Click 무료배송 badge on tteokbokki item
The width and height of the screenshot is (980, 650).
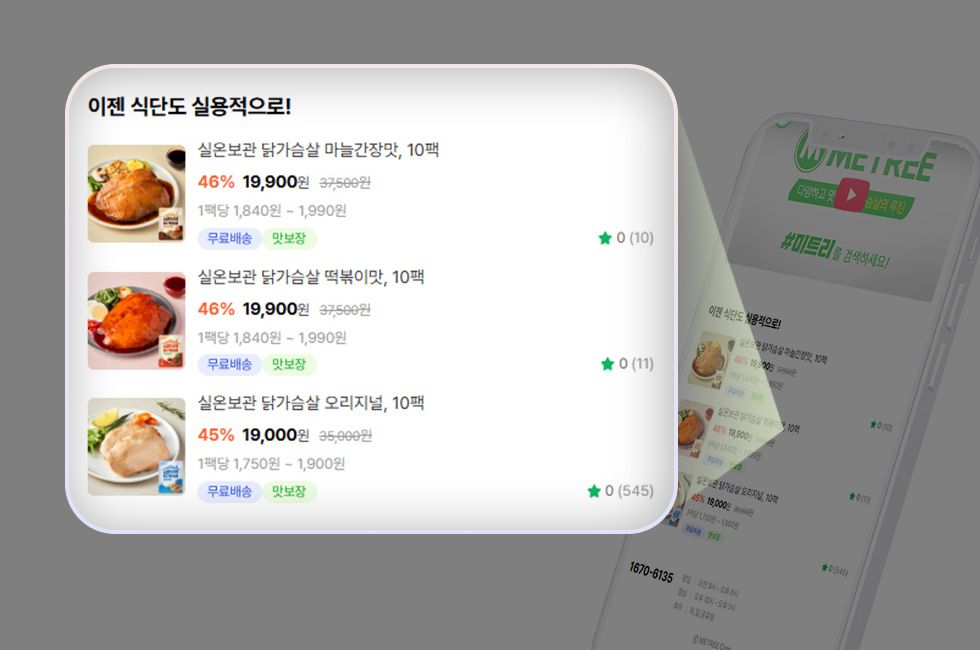(229, 364)
